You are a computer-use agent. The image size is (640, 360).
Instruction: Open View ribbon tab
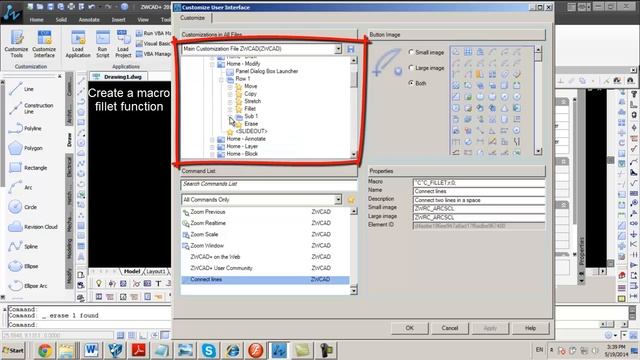(x=143, y=20)
